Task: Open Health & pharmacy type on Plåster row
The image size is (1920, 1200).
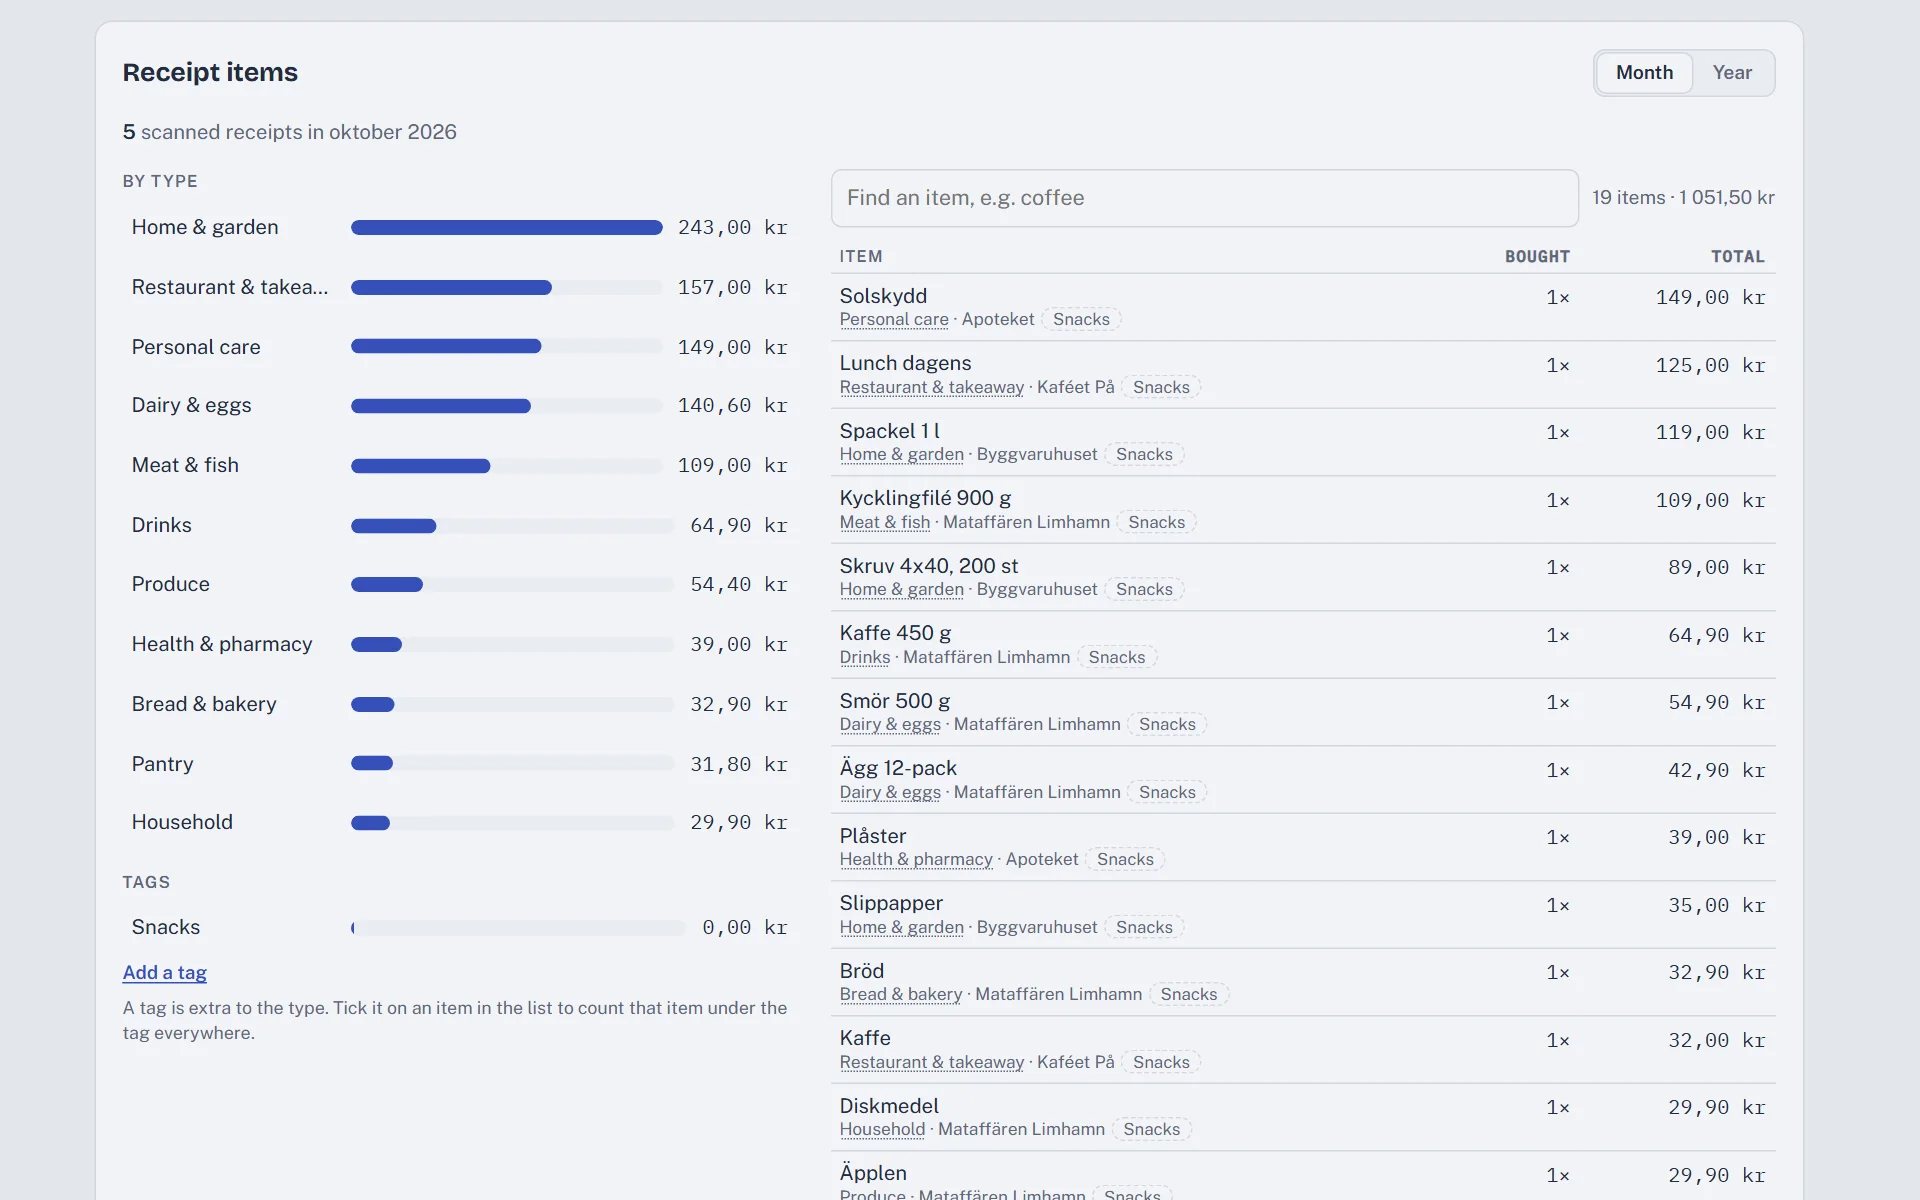Action: click(916, 859)
